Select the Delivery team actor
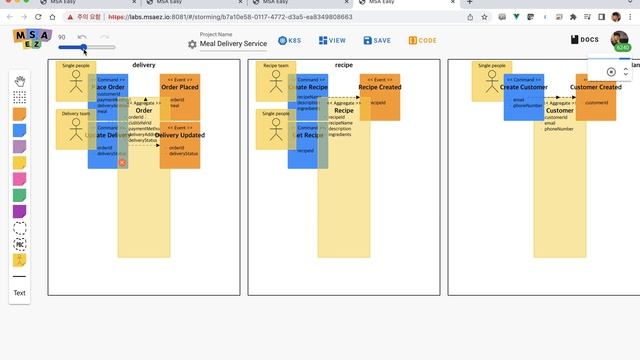This screenshot has height=360, width=640. (x=76, y=129)
